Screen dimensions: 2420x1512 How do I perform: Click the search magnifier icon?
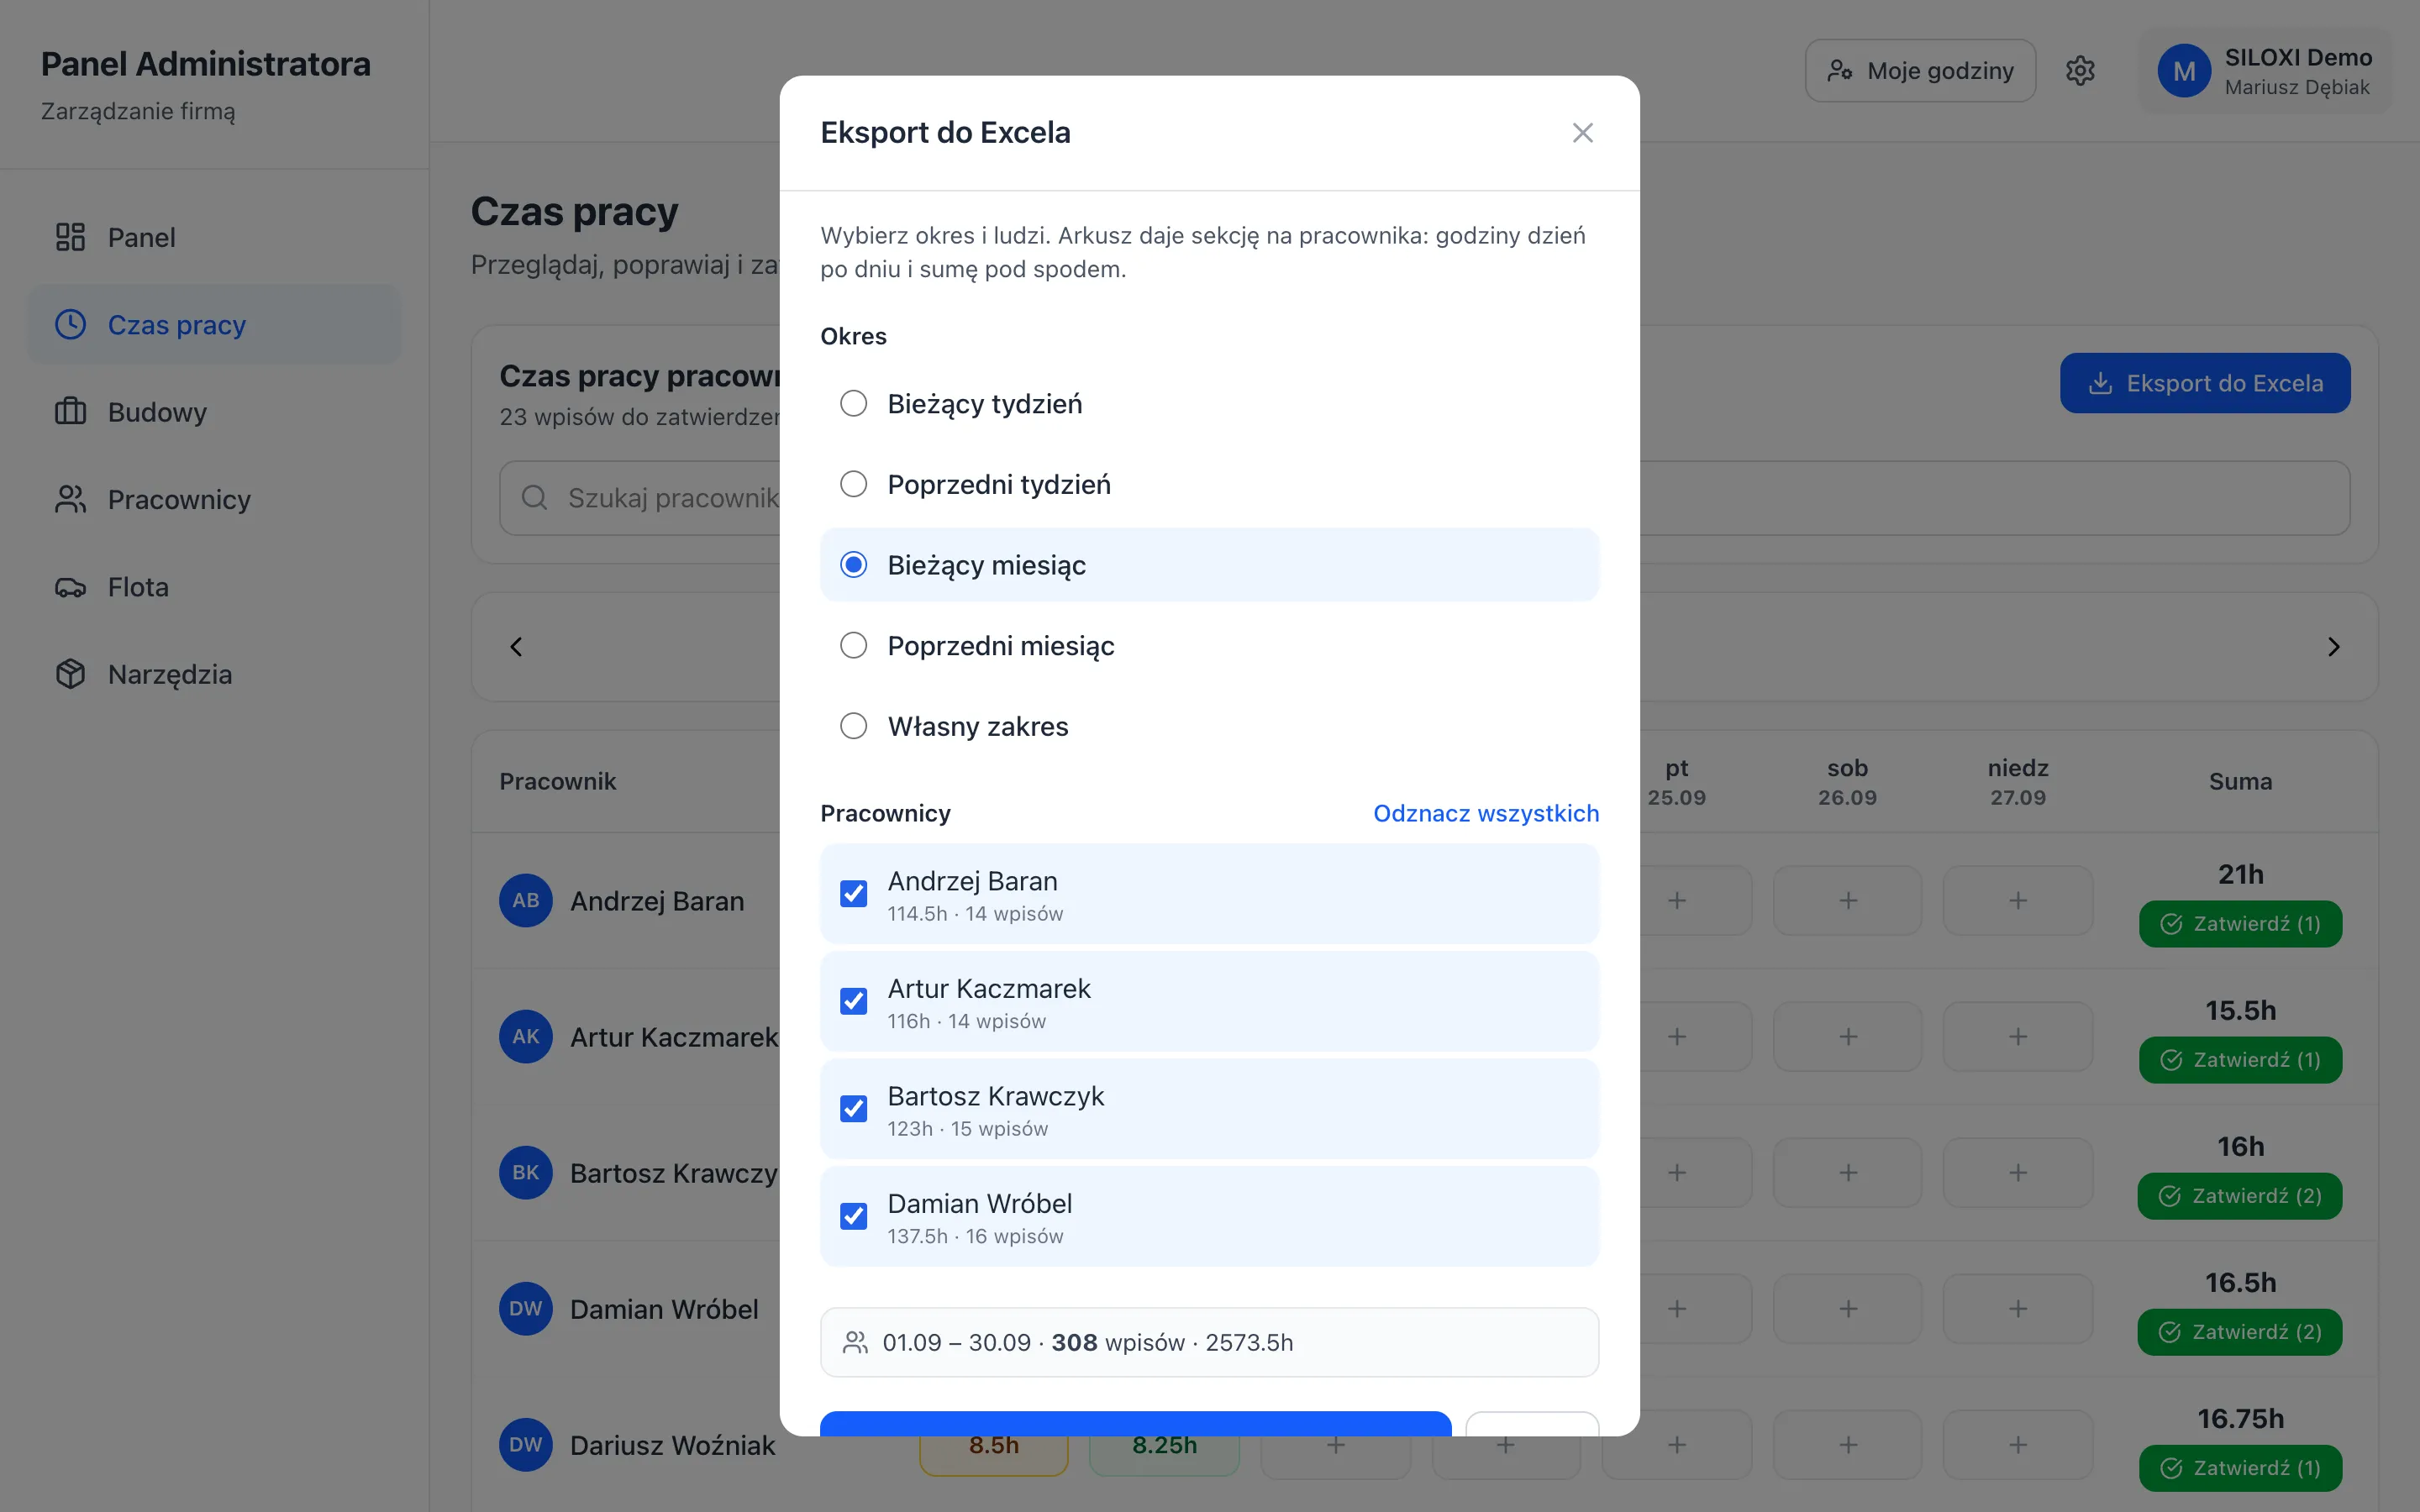535,498
